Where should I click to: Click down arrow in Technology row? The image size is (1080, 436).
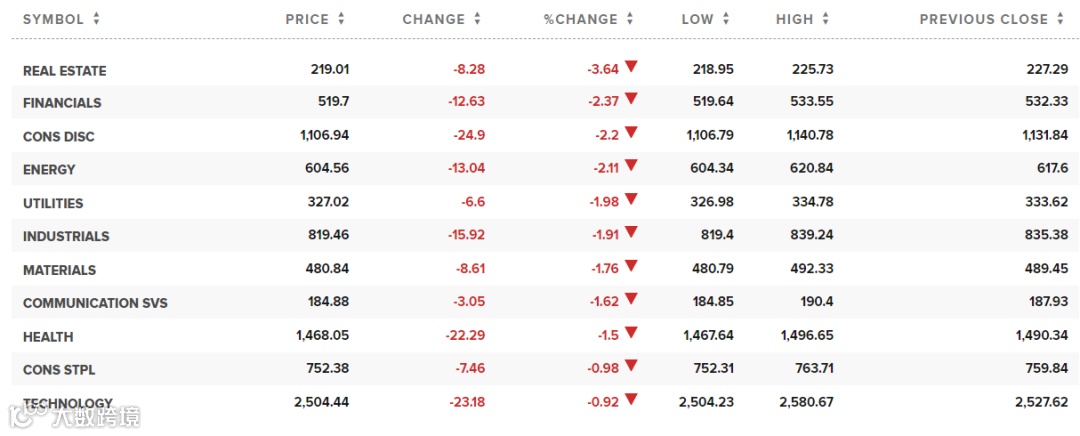[x=631, y=400]
